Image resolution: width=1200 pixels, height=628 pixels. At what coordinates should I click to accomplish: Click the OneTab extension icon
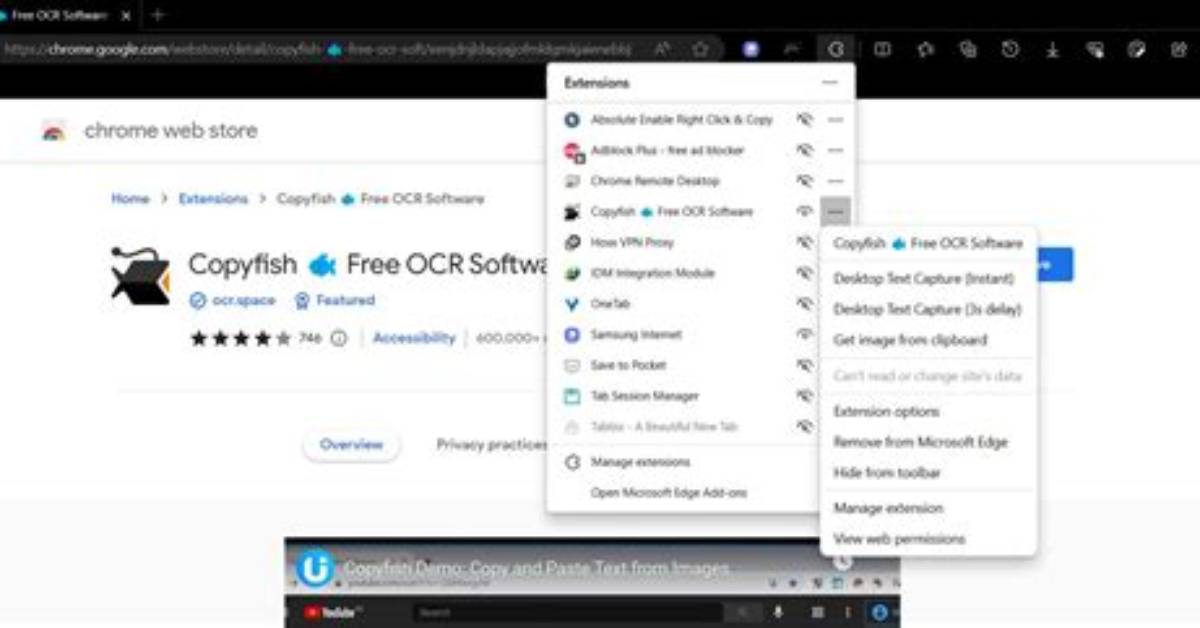pyautogui.click(x=572, y=304)
